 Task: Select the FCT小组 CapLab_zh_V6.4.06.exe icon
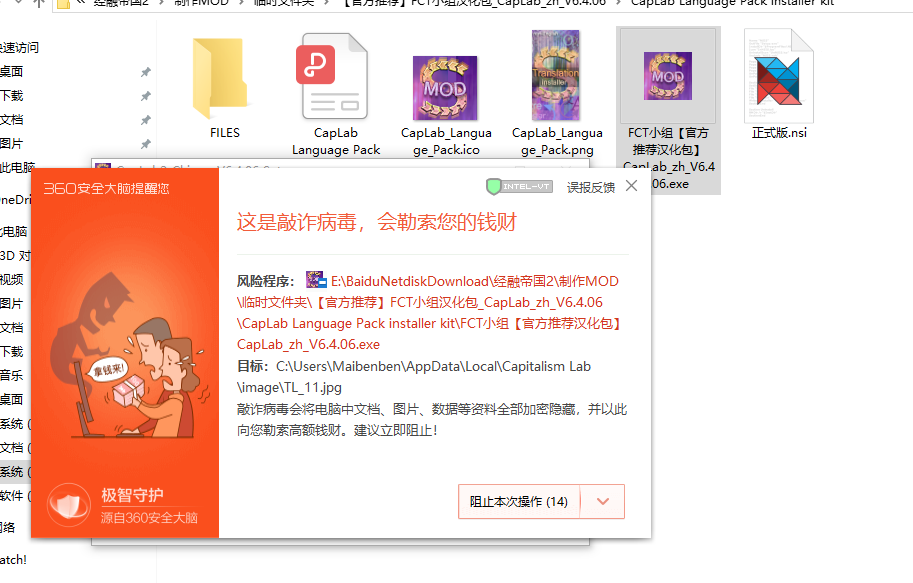[x=668, y=76]
